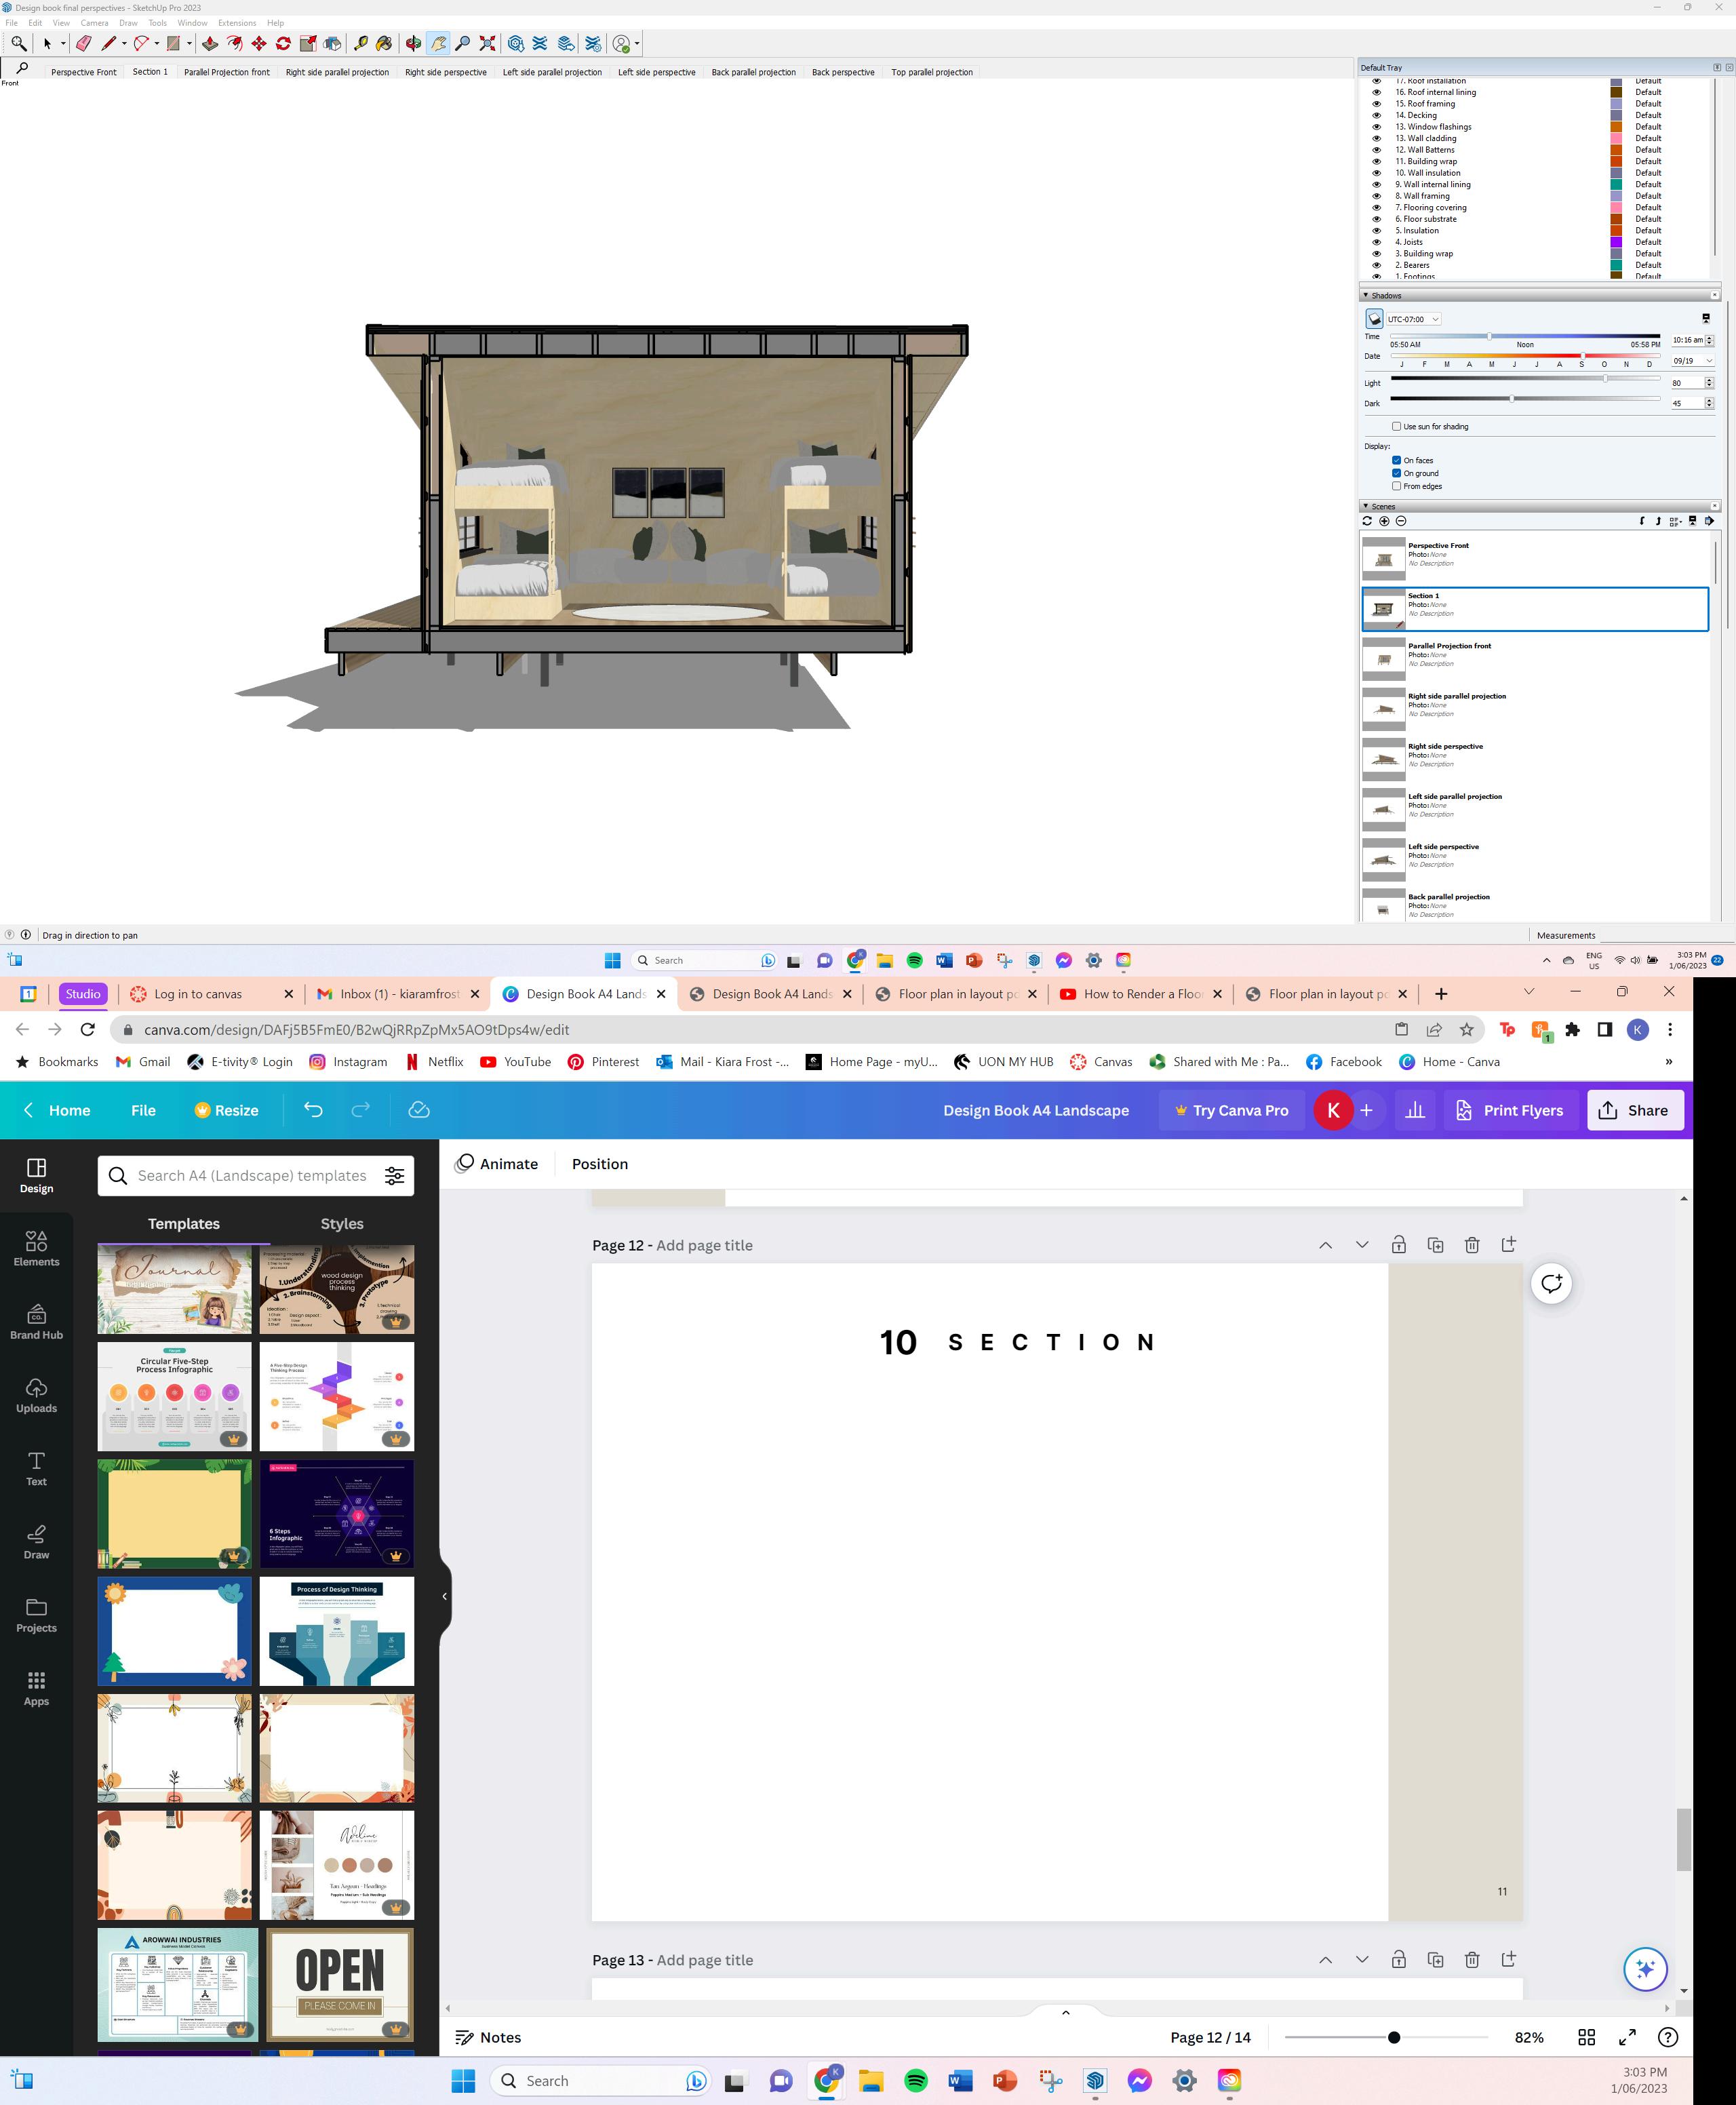Screen dimensions: 1736x2105
Task: Enable Use sun for shading
Action: click(x=1396, y=427)
